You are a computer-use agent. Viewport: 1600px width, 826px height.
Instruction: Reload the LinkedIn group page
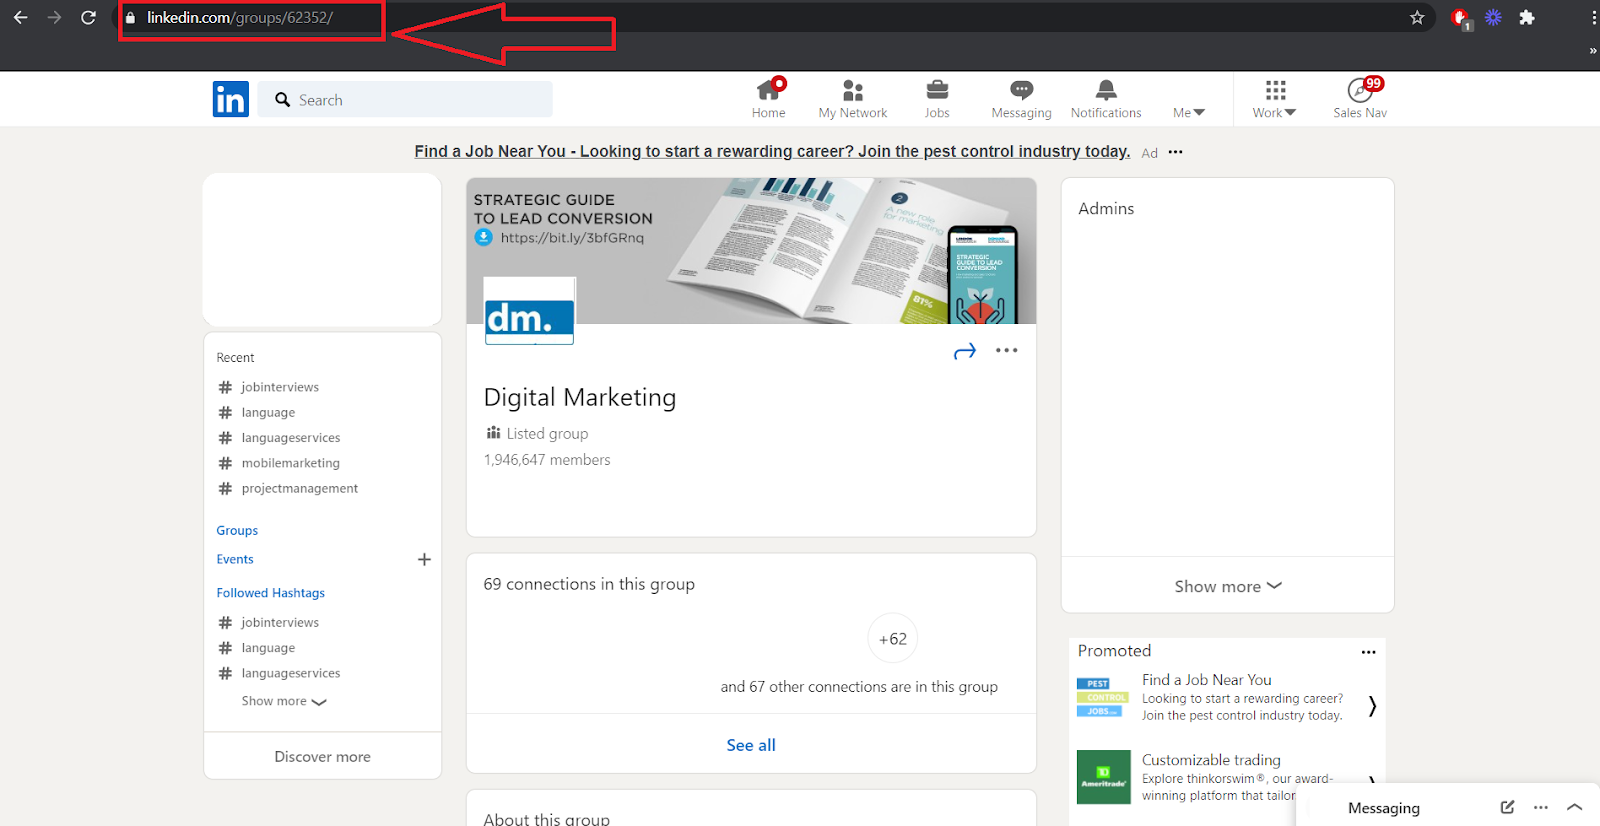pos(88,18)
